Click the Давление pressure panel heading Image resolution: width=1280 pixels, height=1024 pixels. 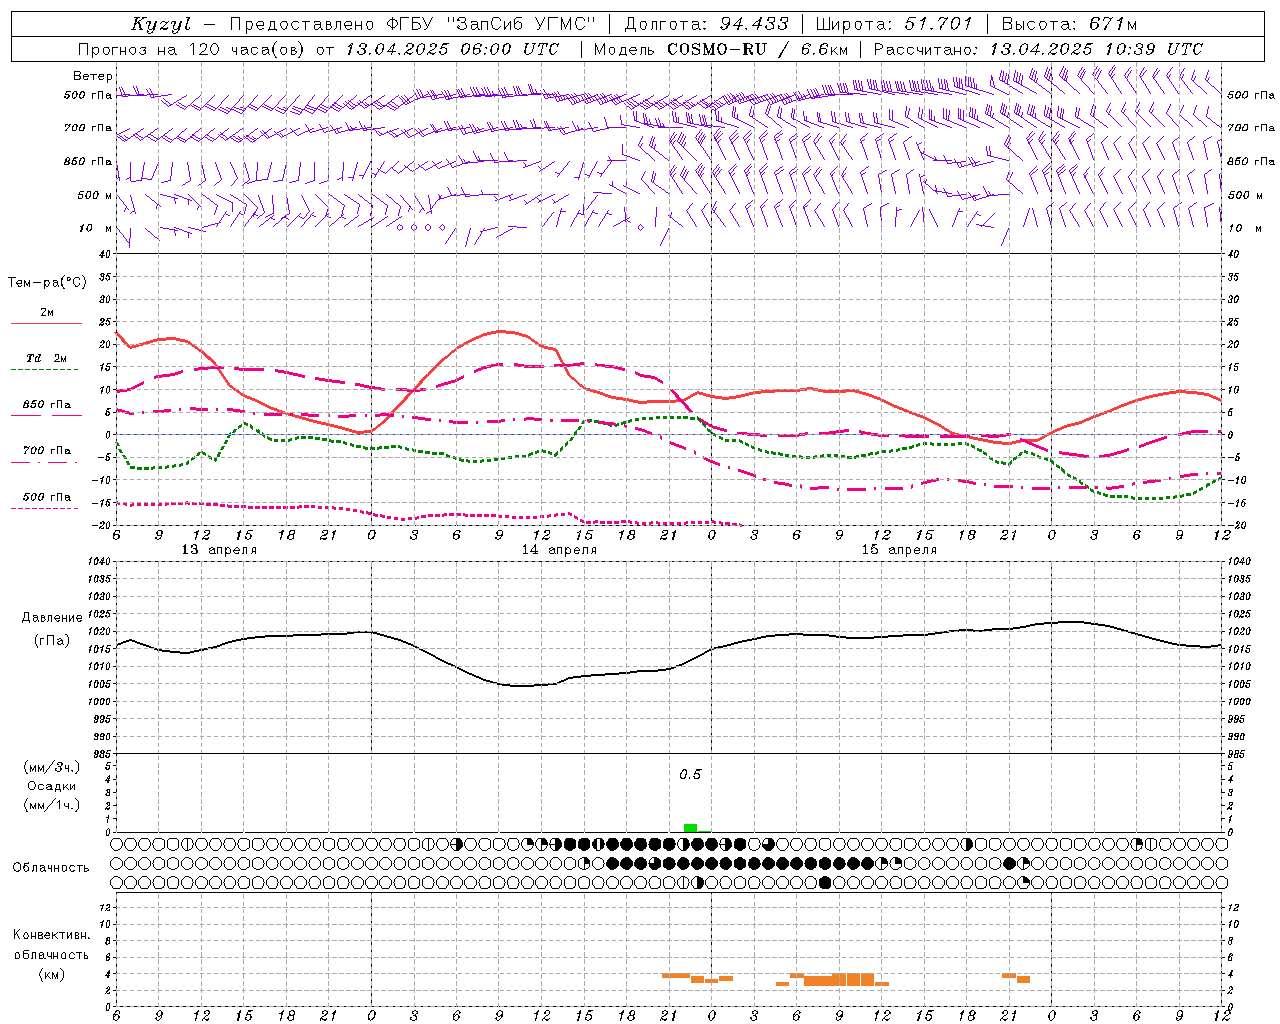click(52, 618)
